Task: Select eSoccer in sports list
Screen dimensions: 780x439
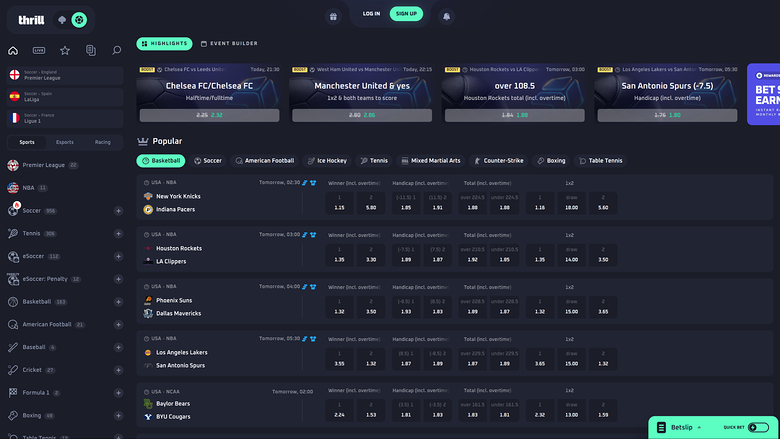Action: coord(33,257)
